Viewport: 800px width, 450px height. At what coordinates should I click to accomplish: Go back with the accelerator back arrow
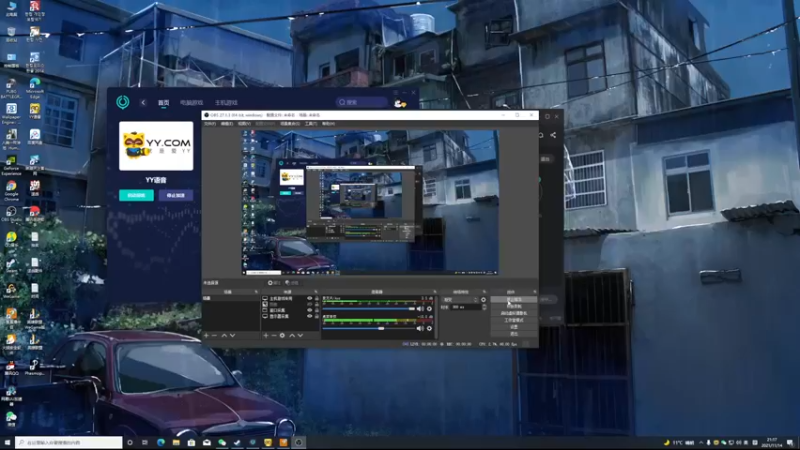pyautogui.click(x=143, y=103)
